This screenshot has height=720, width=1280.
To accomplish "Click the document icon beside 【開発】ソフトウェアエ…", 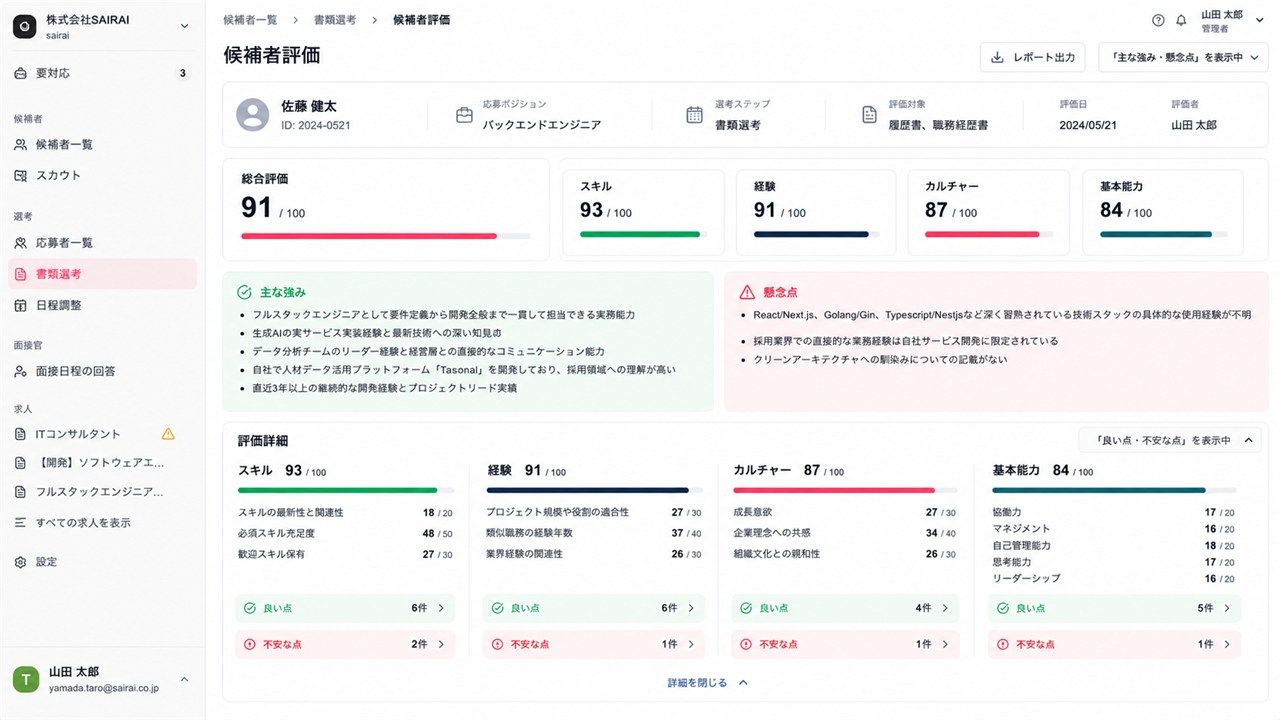I will [21, 463].
